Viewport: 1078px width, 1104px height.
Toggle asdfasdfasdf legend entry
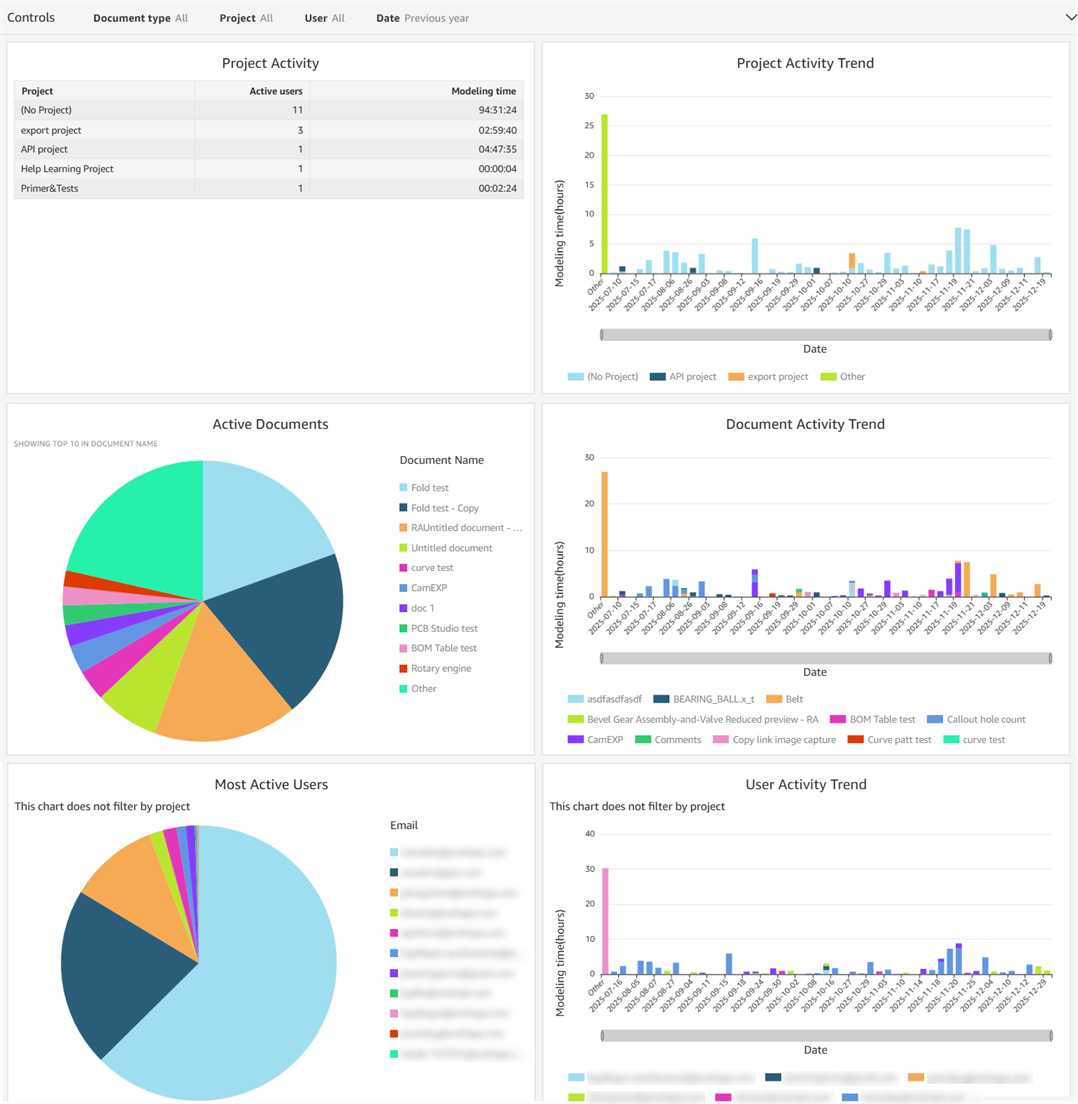tap(605, 699)
